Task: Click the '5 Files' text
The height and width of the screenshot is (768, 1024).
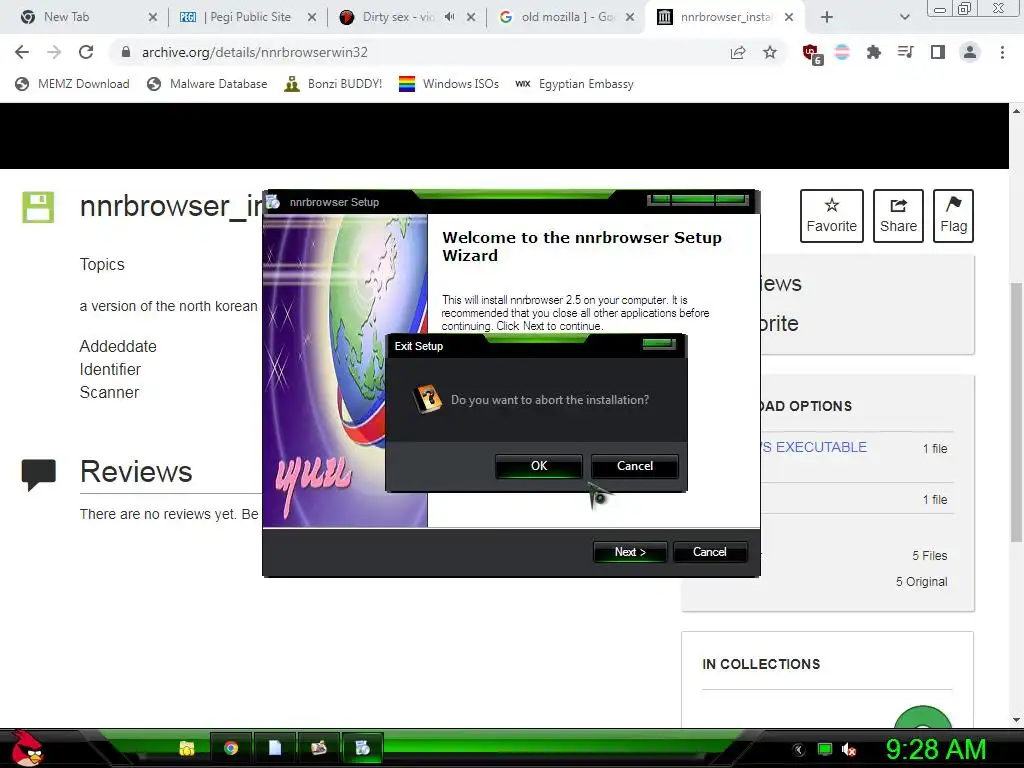Action: pos(929,556)
